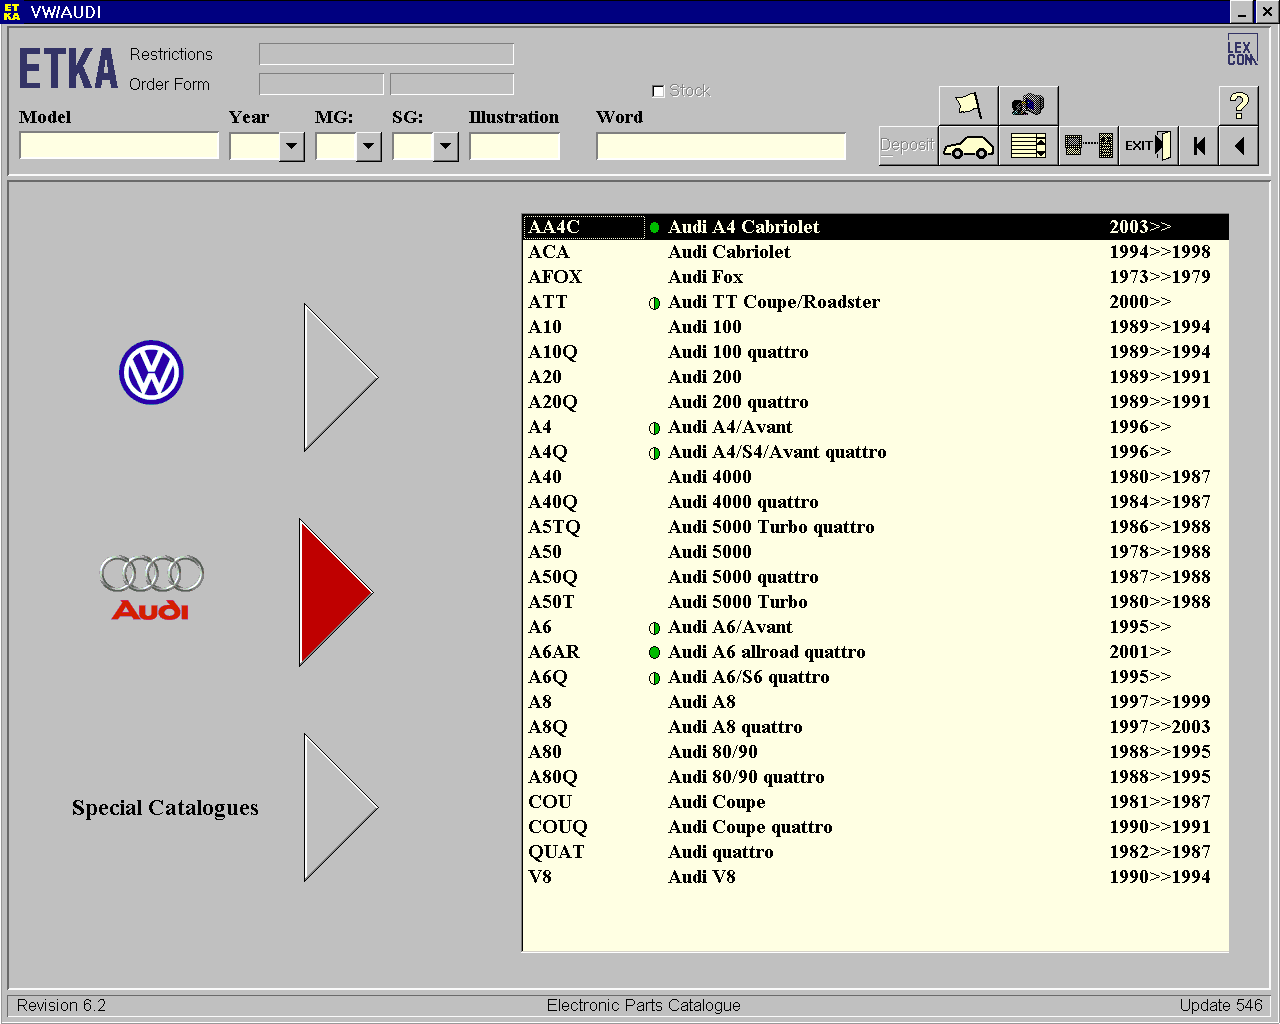1280x1024 pixels.
Task: Click the list with scroll arrows icon
Action: 1028,146
